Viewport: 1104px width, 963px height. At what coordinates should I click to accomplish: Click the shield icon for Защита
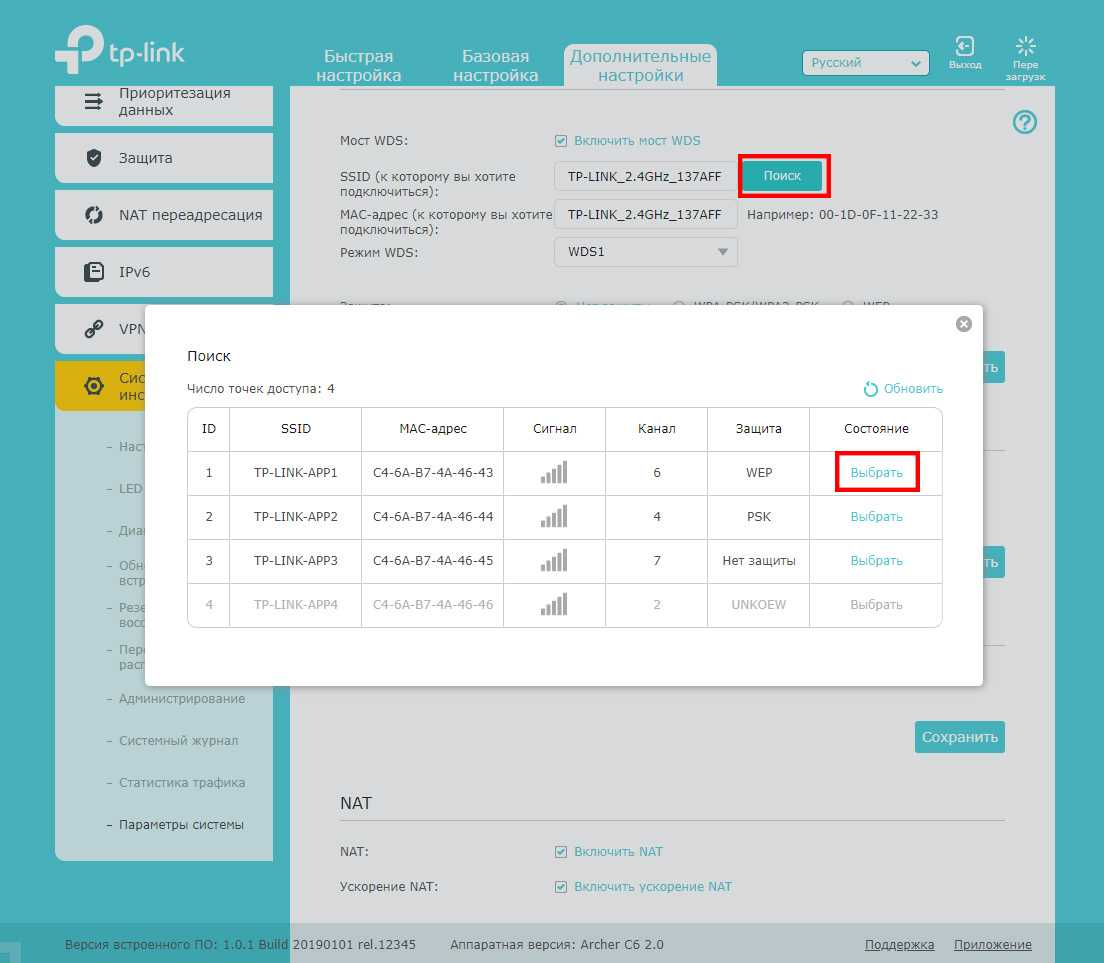click(94, 158)
